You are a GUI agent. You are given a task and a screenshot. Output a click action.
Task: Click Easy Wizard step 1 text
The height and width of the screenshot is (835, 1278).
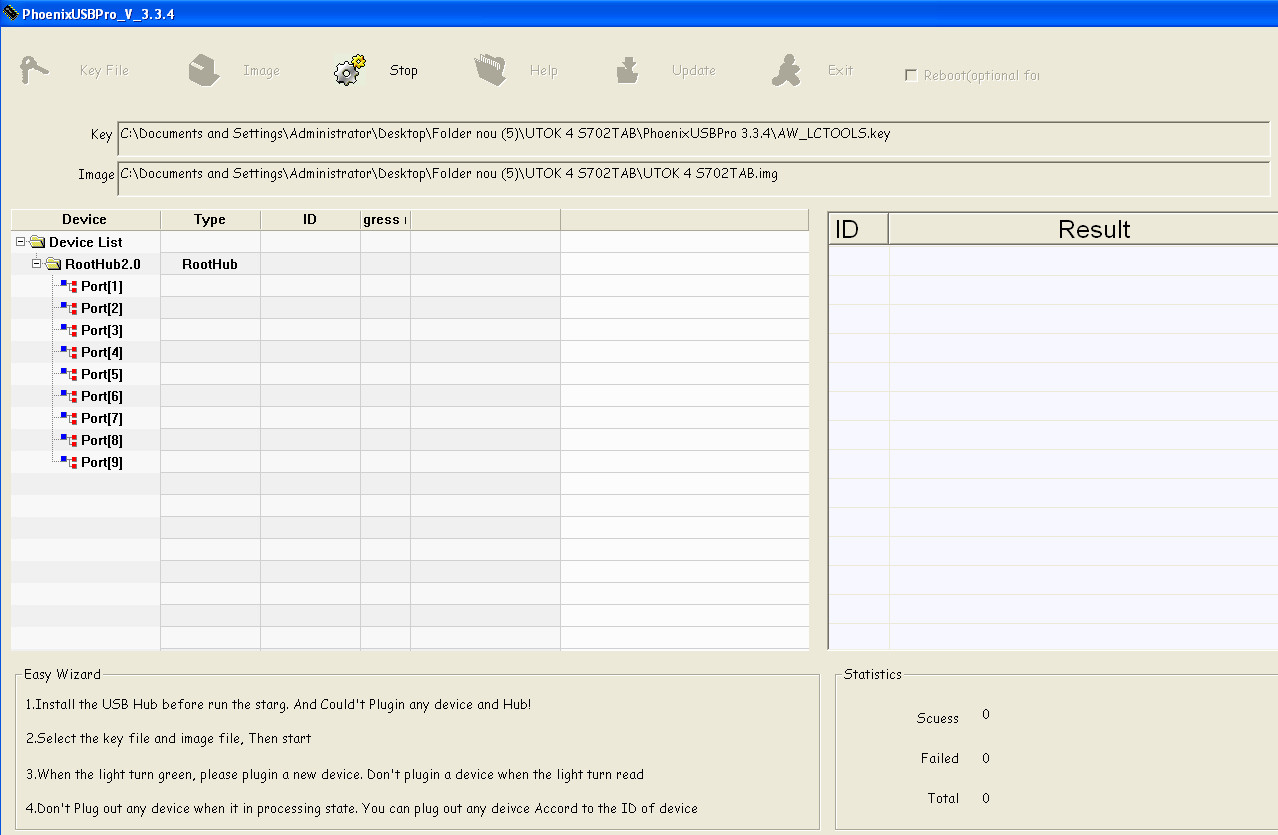[x=279, y=704]
